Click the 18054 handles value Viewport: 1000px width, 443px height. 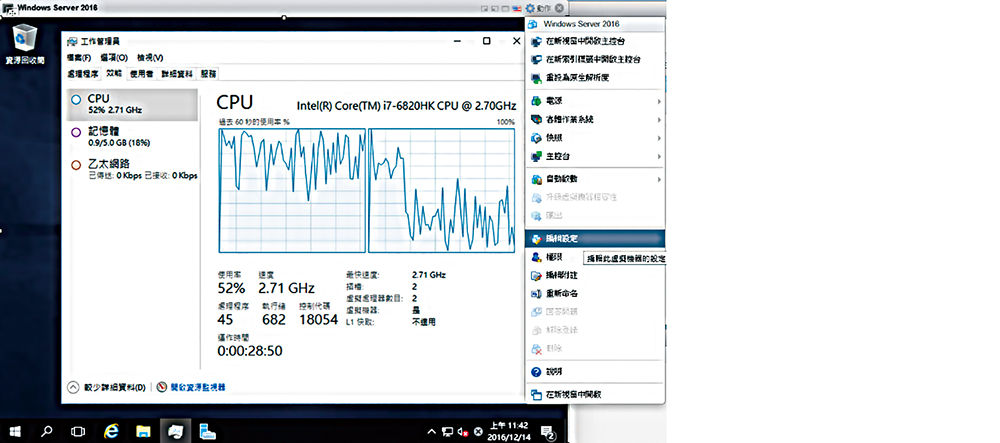[318, 319]
